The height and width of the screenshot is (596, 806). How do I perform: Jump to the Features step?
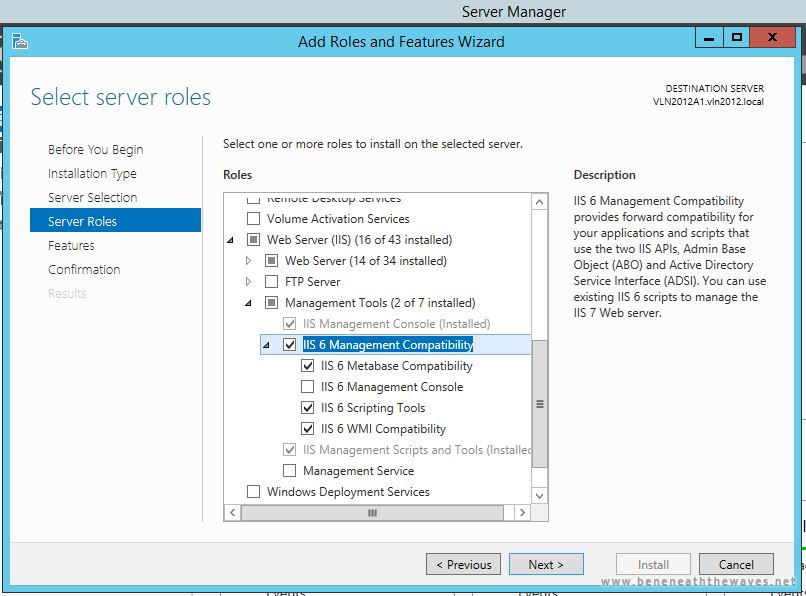click(x=71, y=245)
